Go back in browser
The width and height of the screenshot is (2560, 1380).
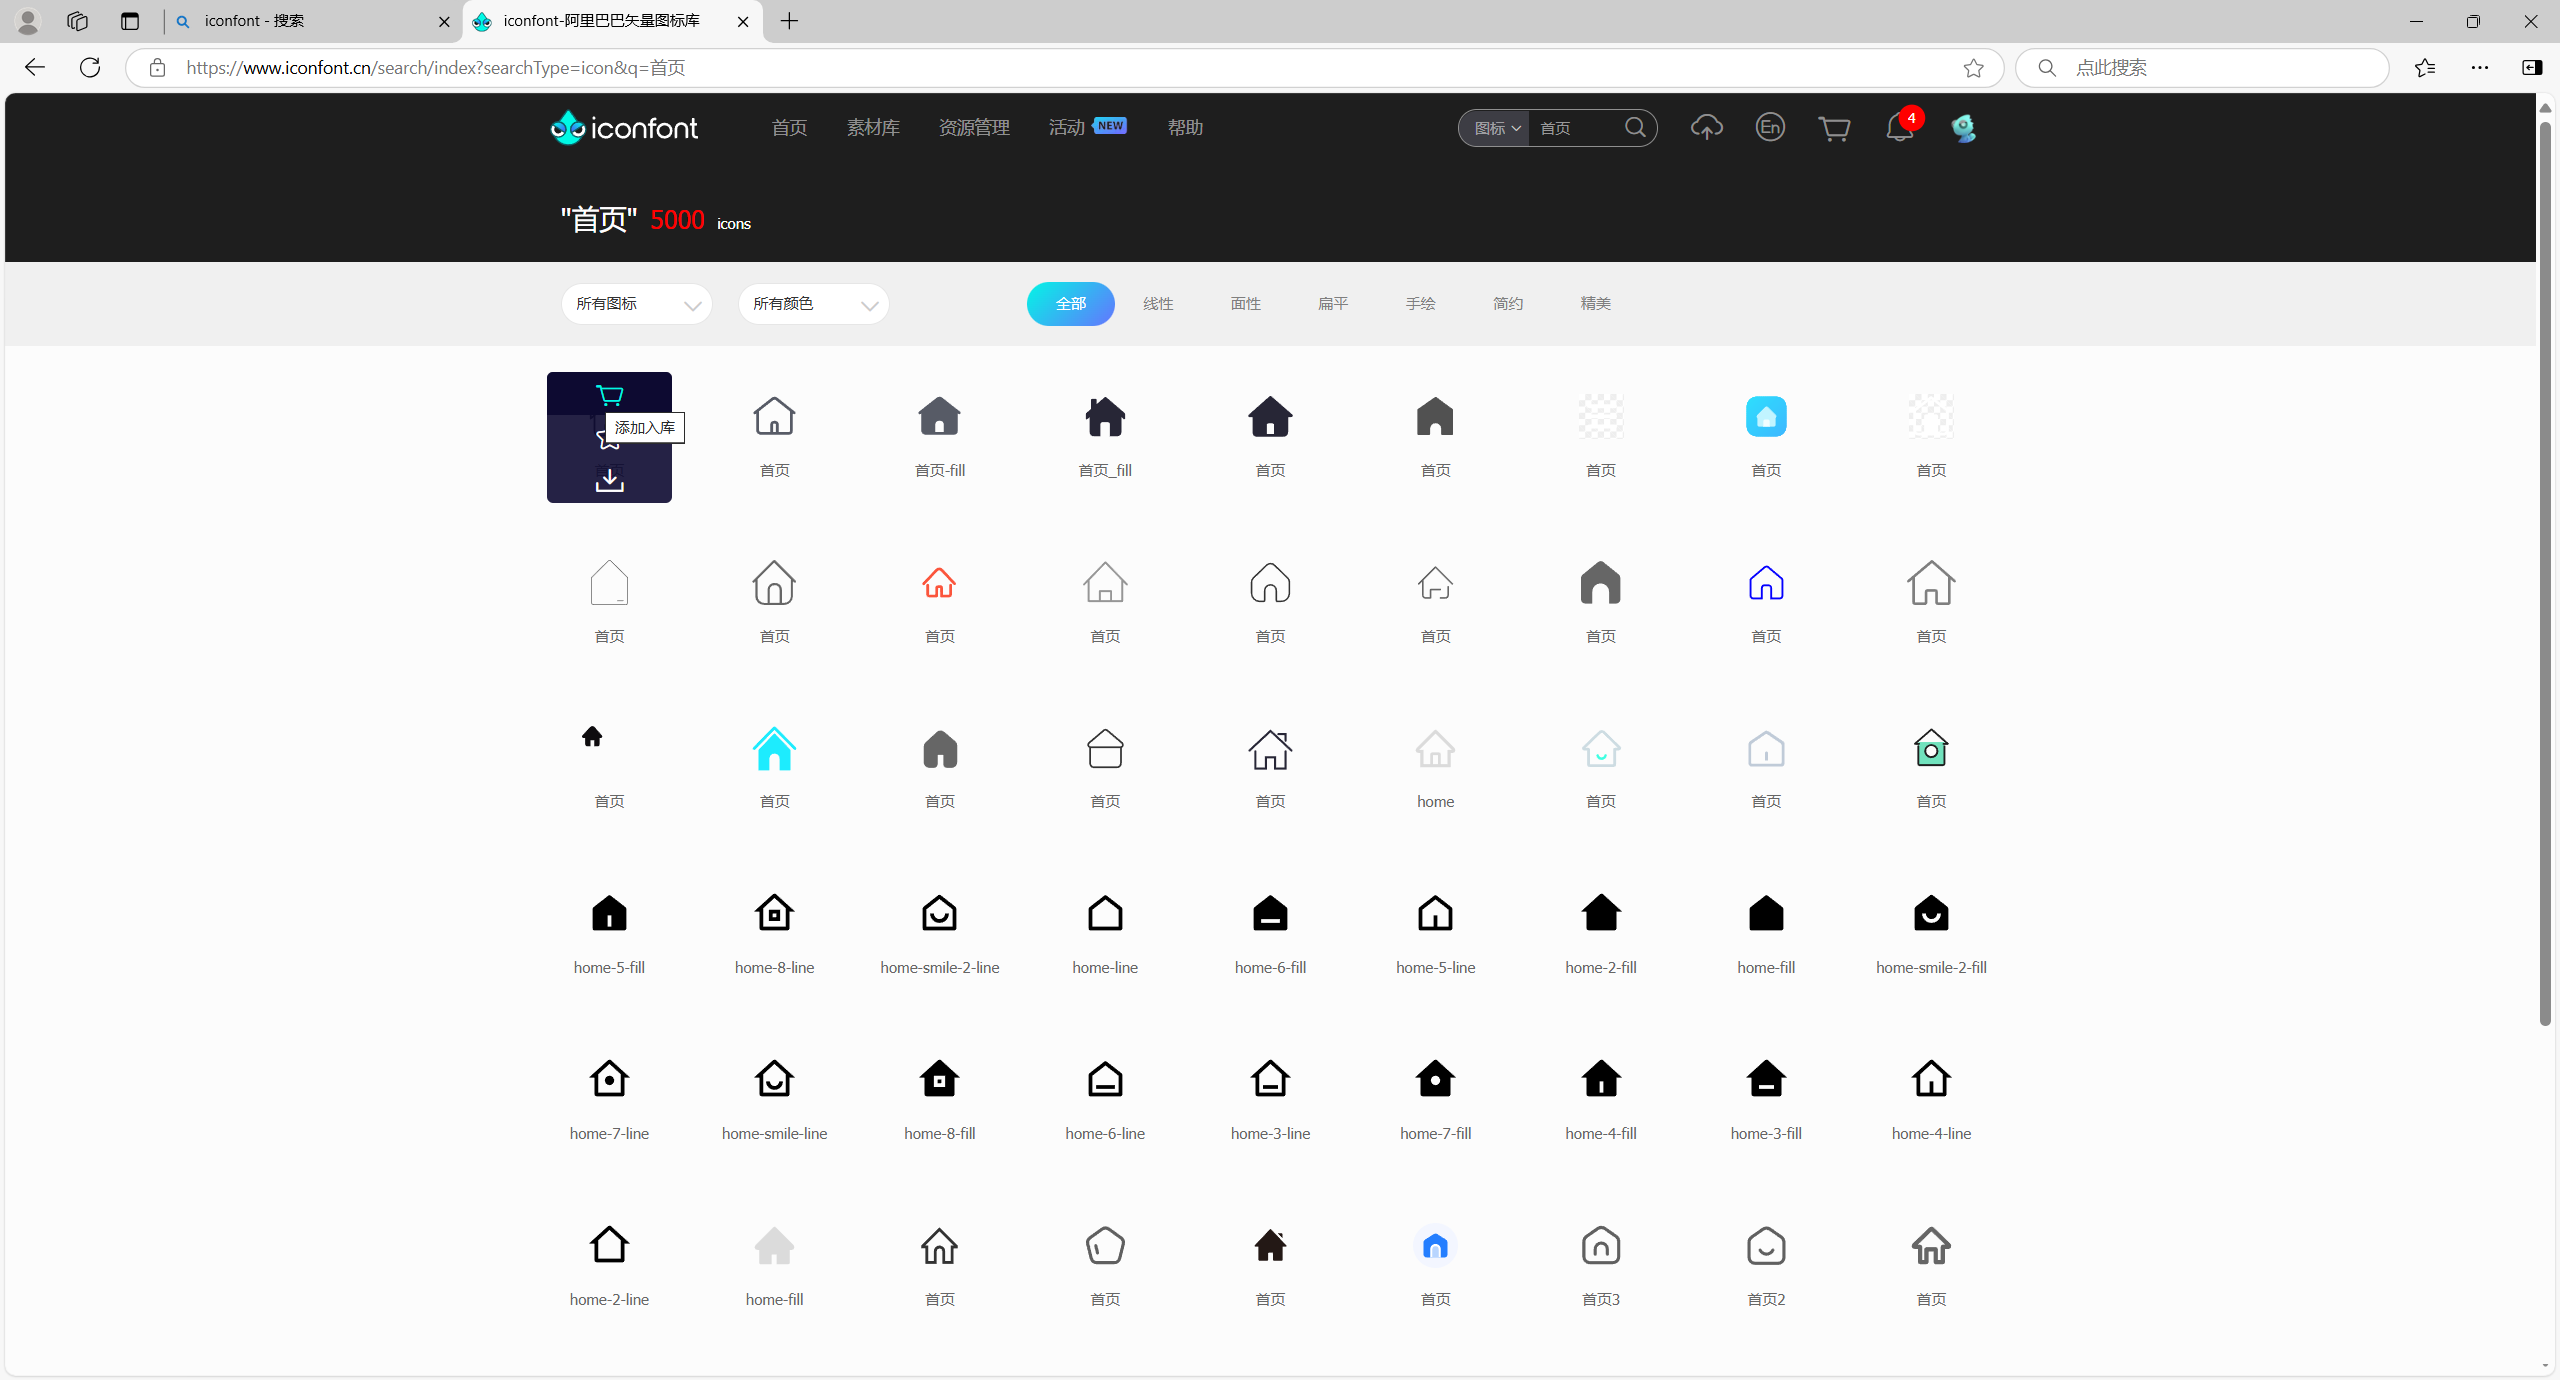(35, 67)
